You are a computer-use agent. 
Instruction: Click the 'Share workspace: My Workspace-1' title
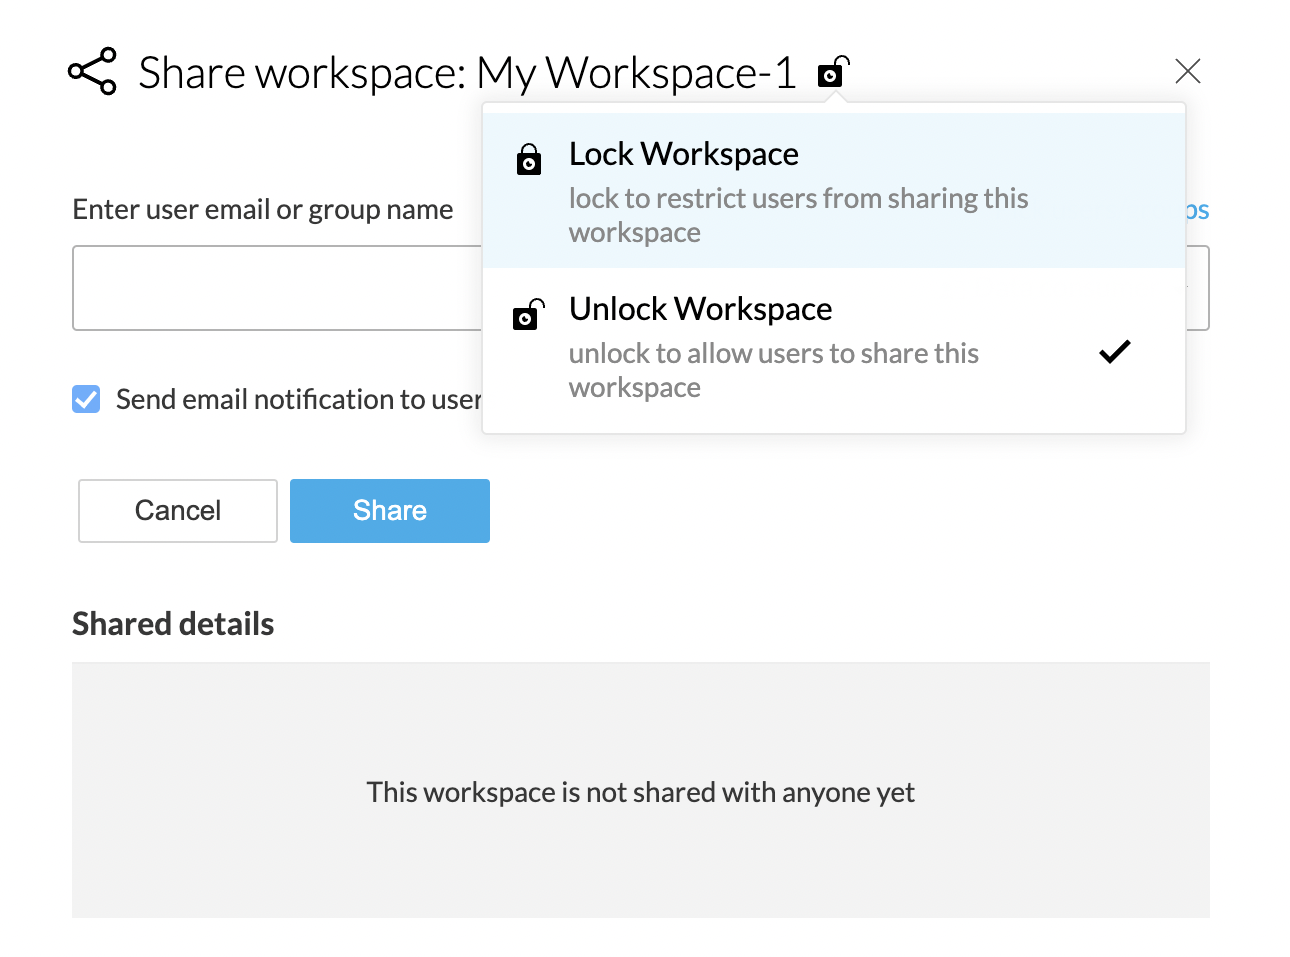(x=467, y=73)
